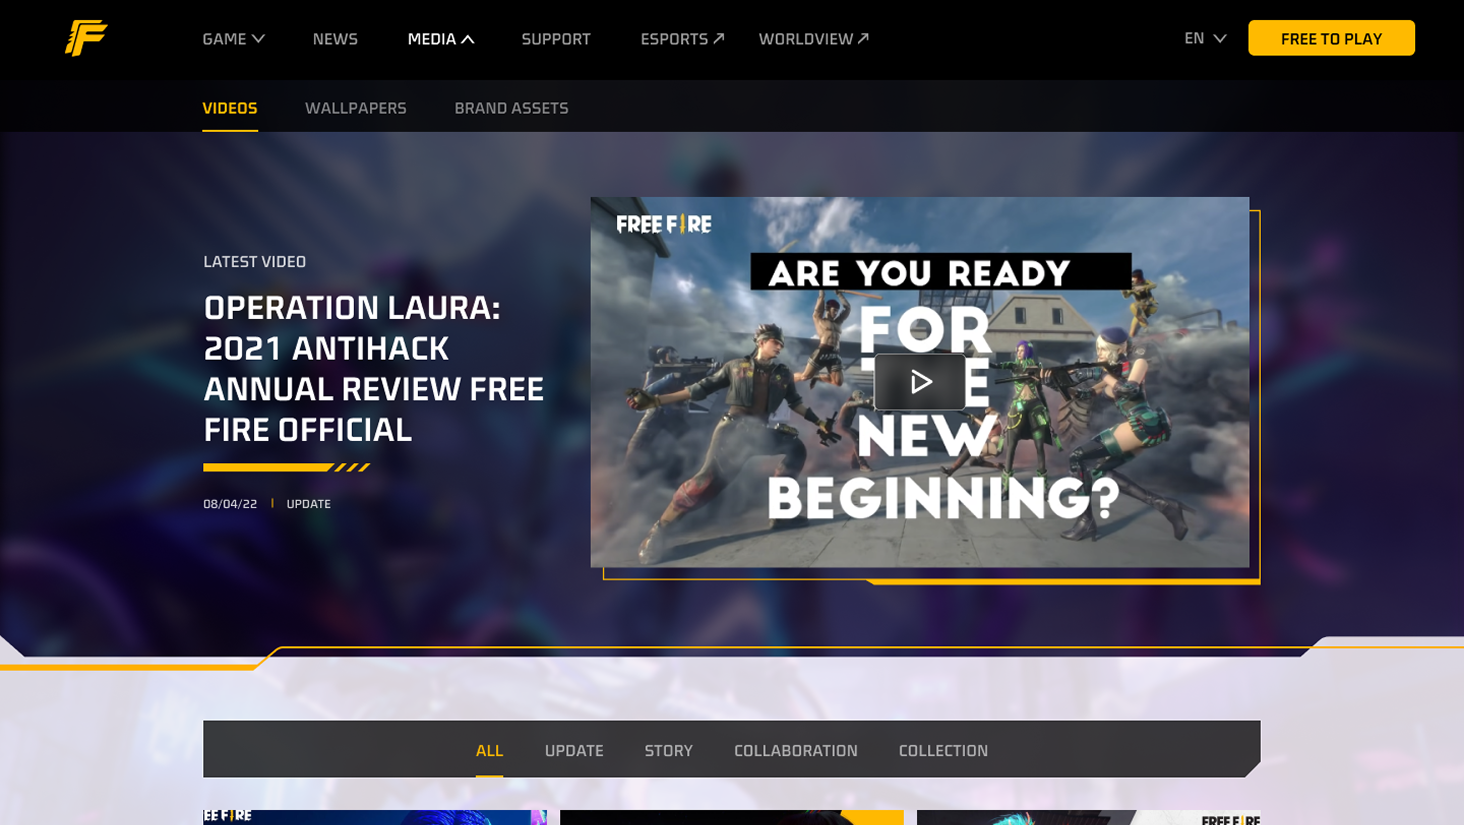Image resolution: width=1464 pixels, height=825 pixels.
Task: Switch to WALLPAPERS tab
Action: point(356,108)
